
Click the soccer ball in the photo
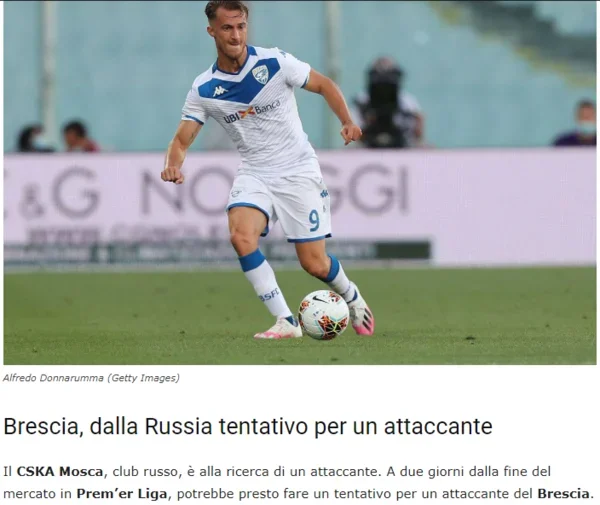pyautogui.click(x=324, y=314)
